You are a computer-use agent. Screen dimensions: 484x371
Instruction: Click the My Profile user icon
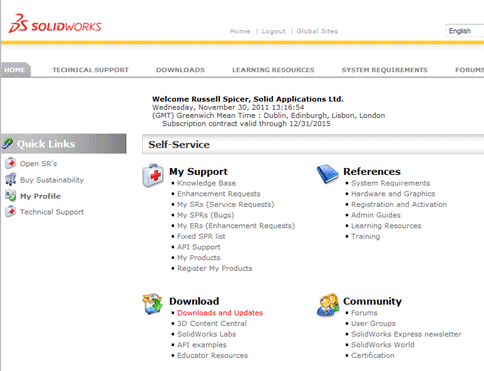coord(11,196)
